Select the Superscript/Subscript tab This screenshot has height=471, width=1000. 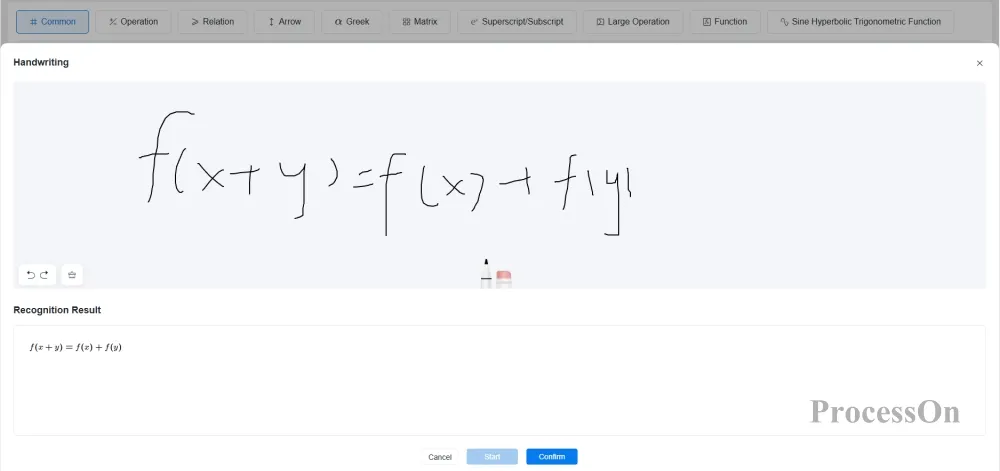tap(517, 22)
